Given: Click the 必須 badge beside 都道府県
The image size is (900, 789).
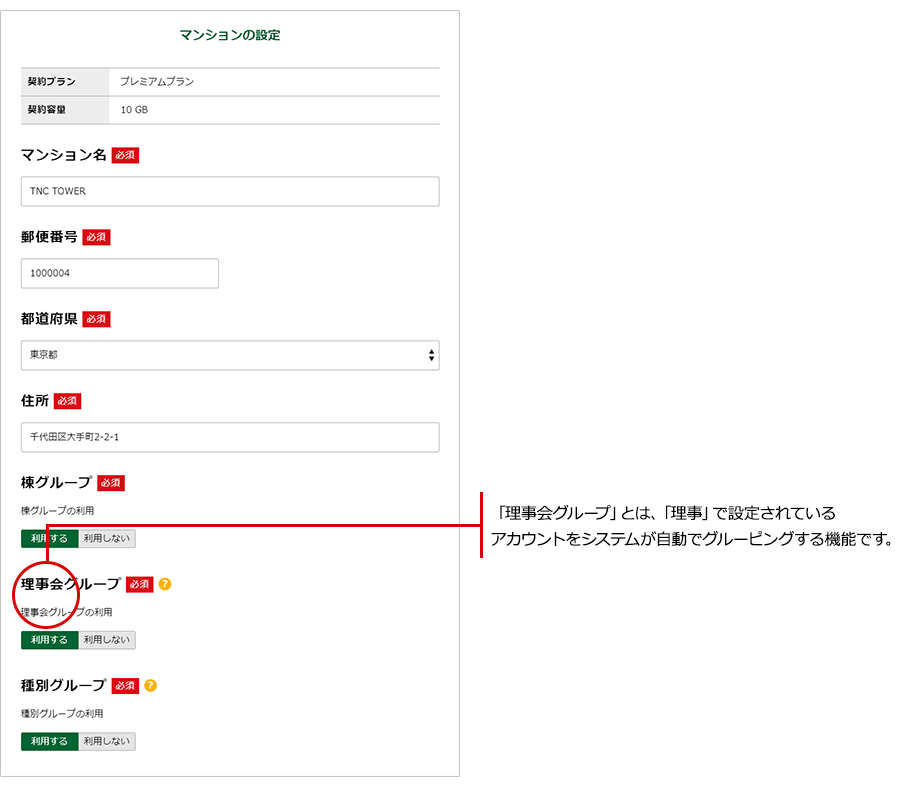Looking at the screenshot, I should point(96,319).
